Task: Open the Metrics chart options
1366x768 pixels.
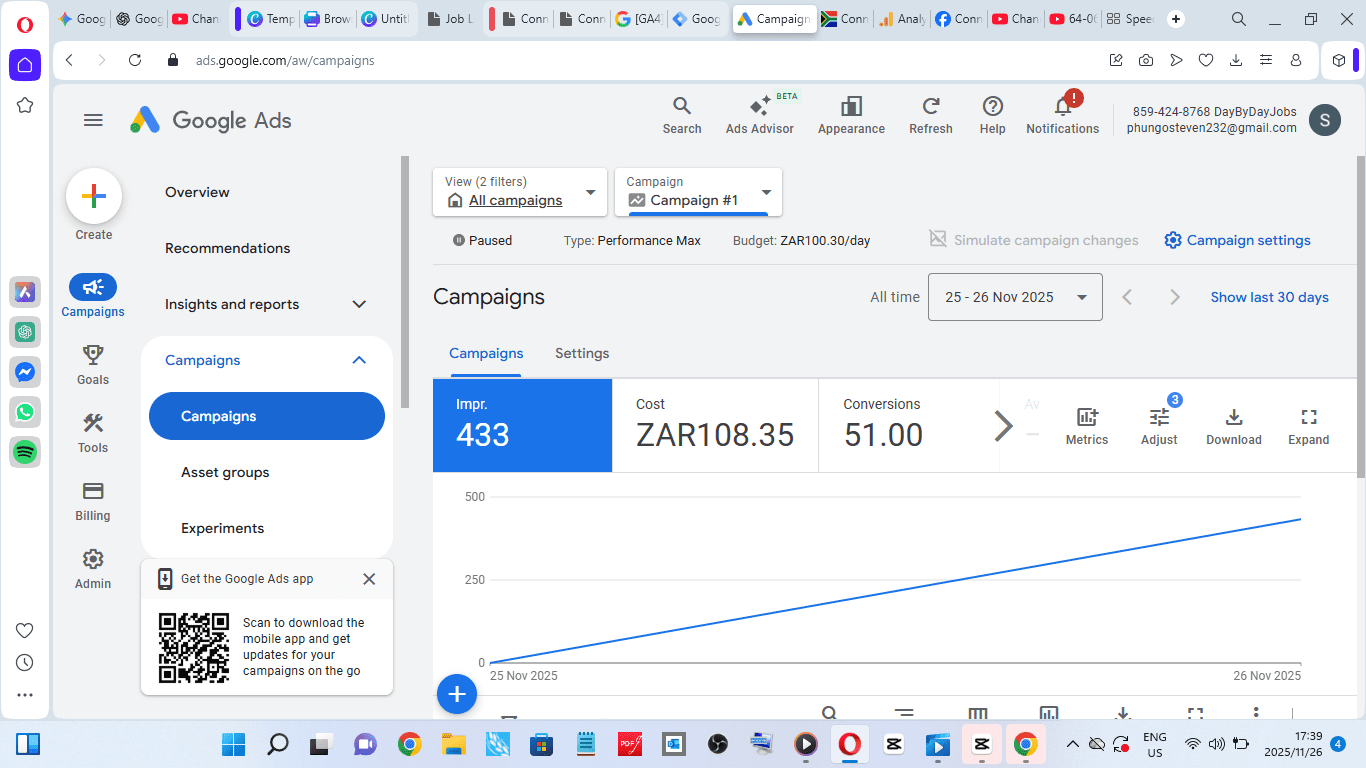Action: click(1087, 426)
